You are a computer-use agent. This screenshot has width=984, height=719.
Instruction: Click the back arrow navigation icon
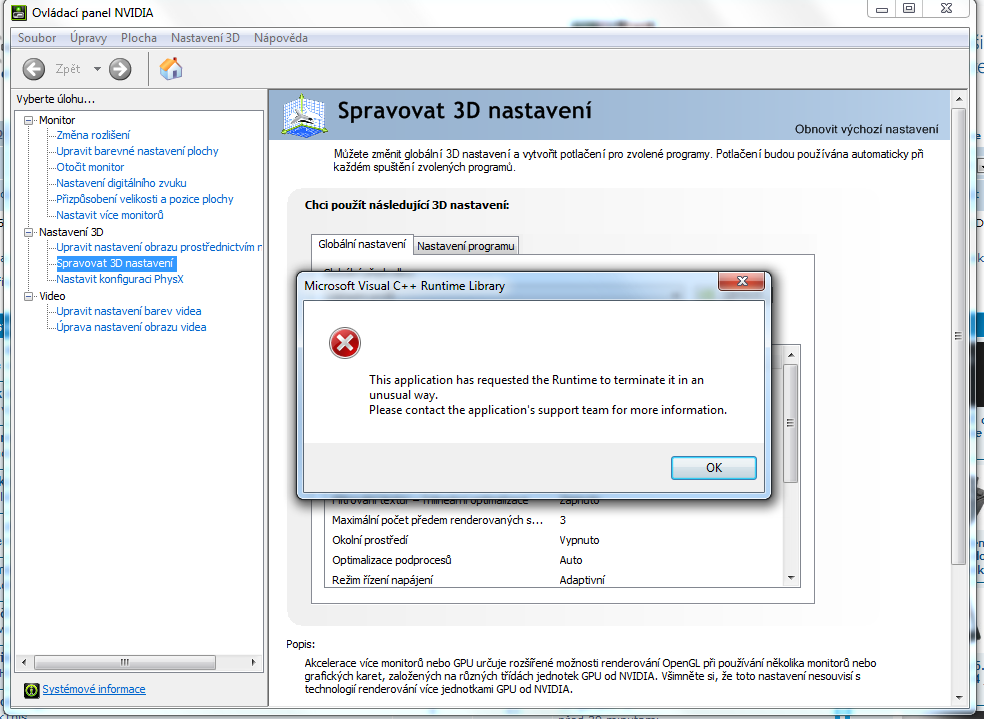[34, 69]
